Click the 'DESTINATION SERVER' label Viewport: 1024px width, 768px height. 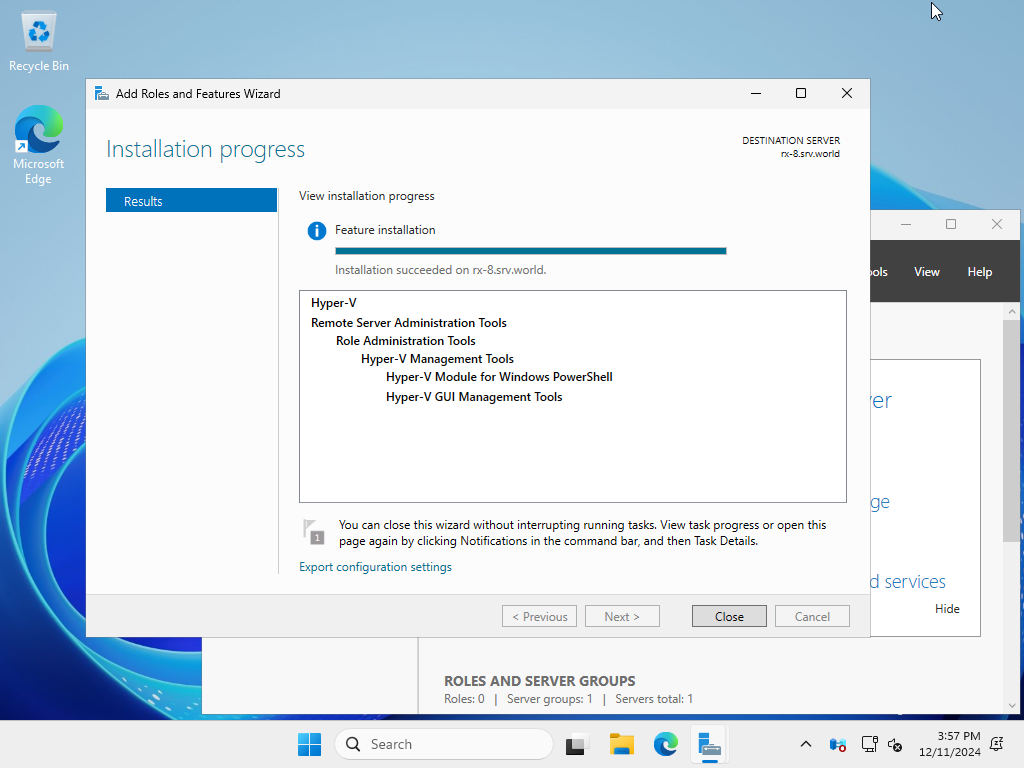(791, 140)
